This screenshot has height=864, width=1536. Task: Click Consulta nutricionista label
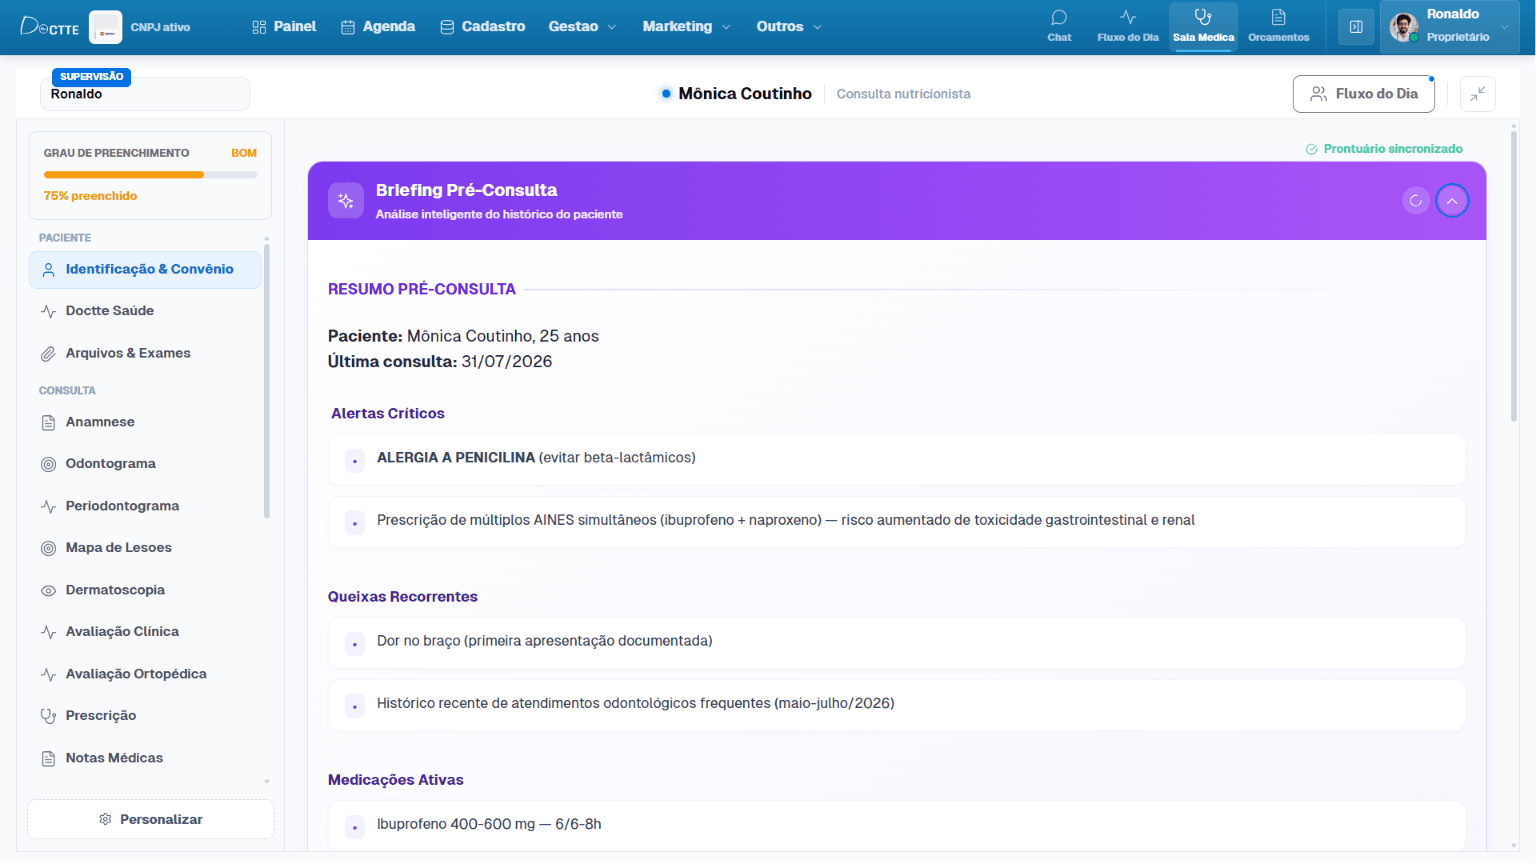click(903, 94)
